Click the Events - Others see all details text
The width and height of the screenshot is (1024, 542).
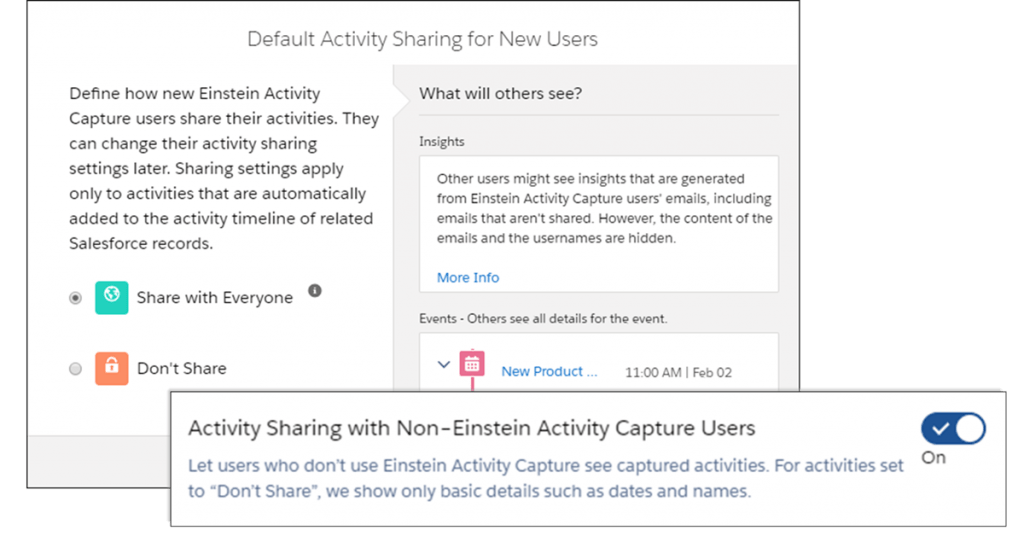pos(543,319)
